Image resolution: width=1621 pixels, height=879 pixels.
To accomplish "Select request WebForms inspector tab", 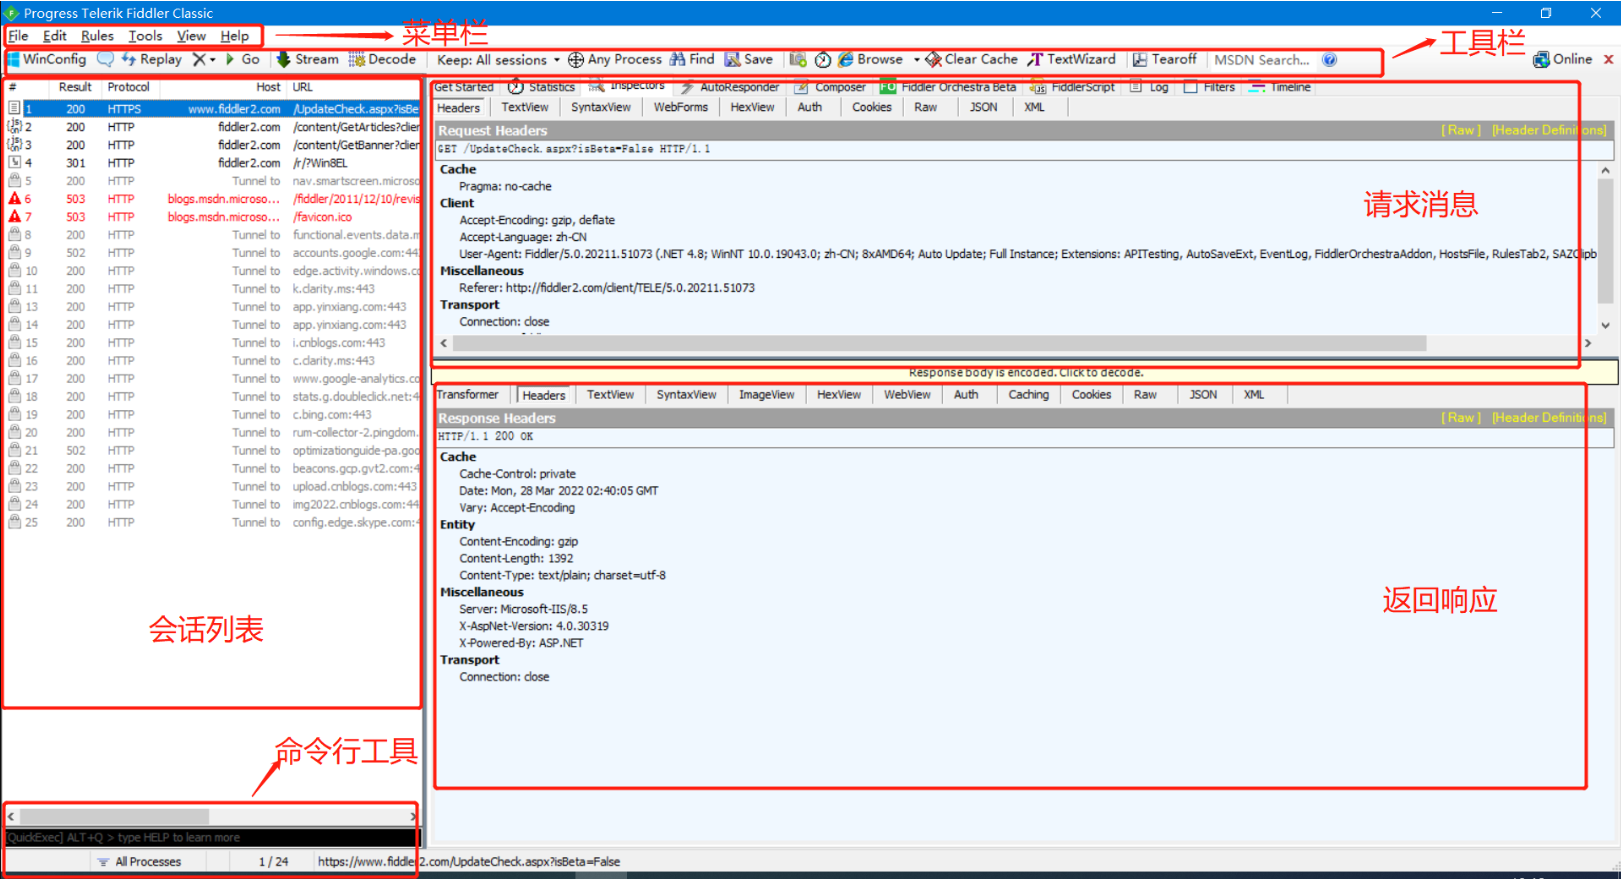I will 680,108.
